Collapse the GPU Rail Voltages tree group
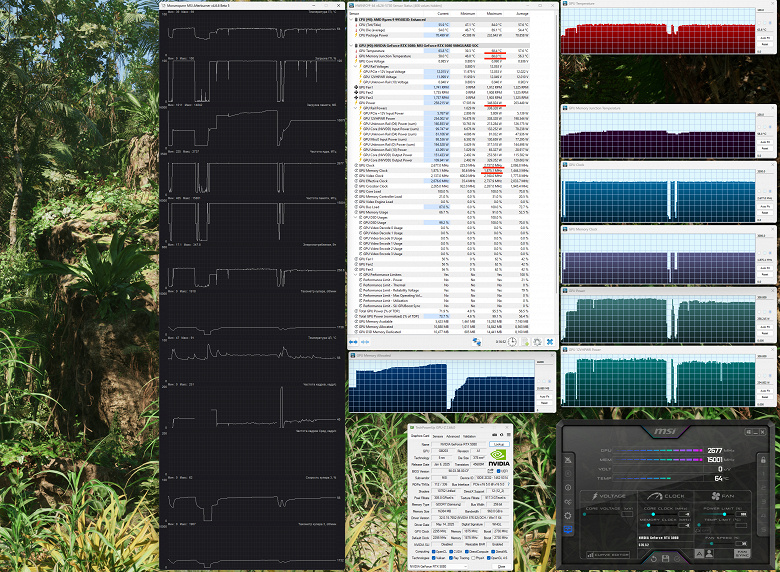Screen dimensions: 780x572 (355, 66)
